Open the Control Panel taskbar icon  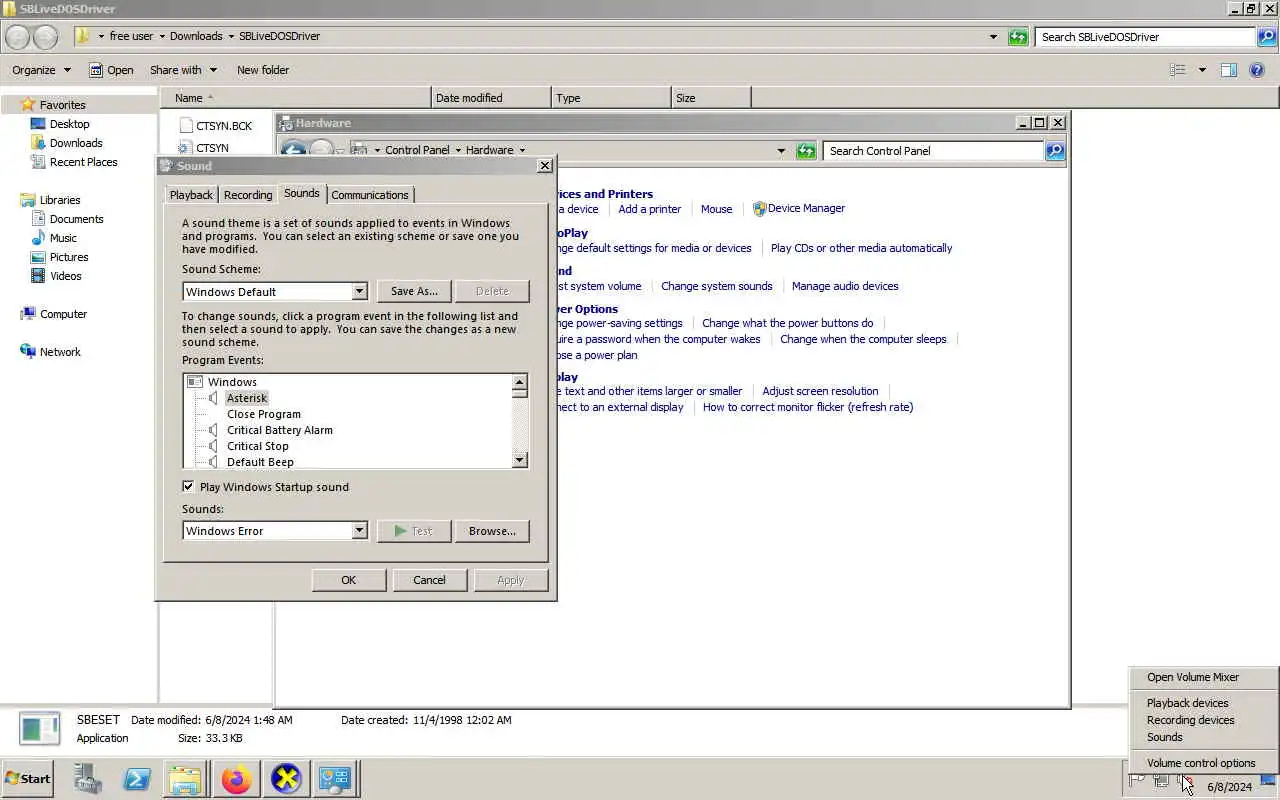[x=334, y=779]
